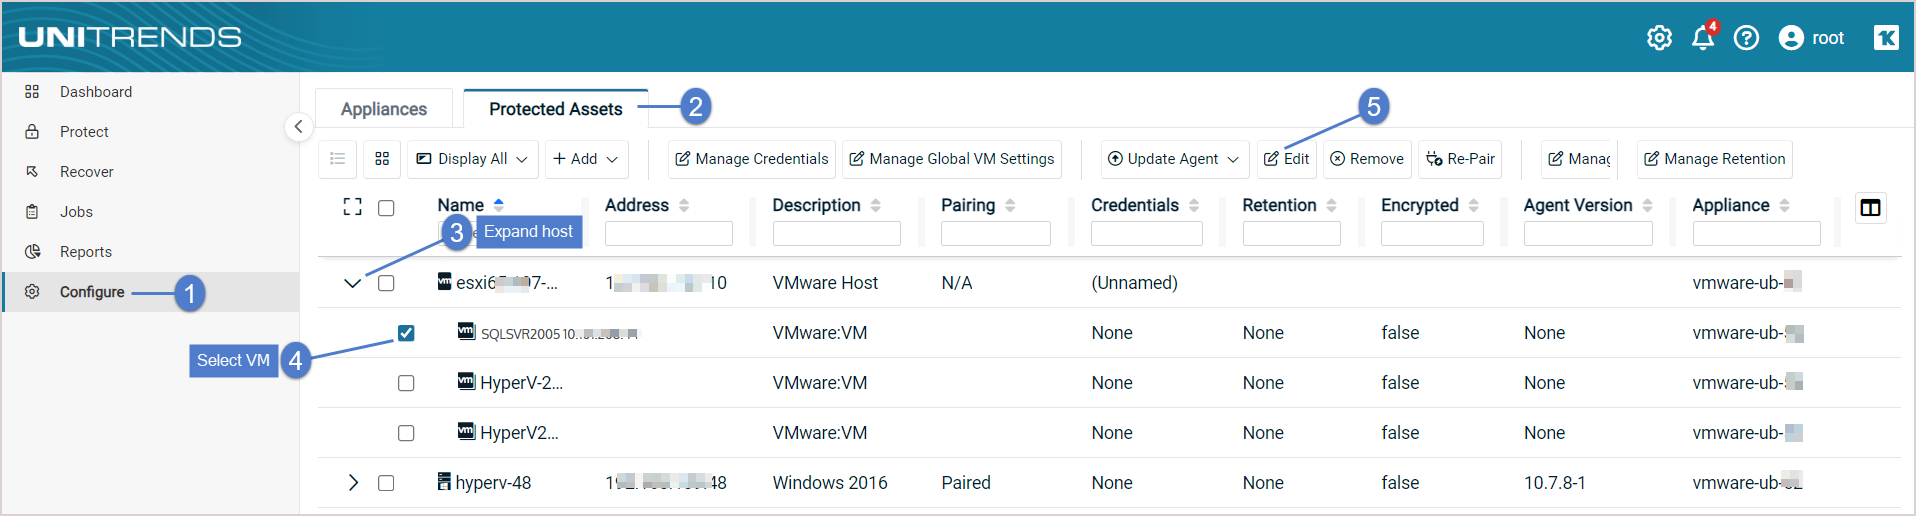Click the Jobs clipboard icon

[x=32, y=211]
